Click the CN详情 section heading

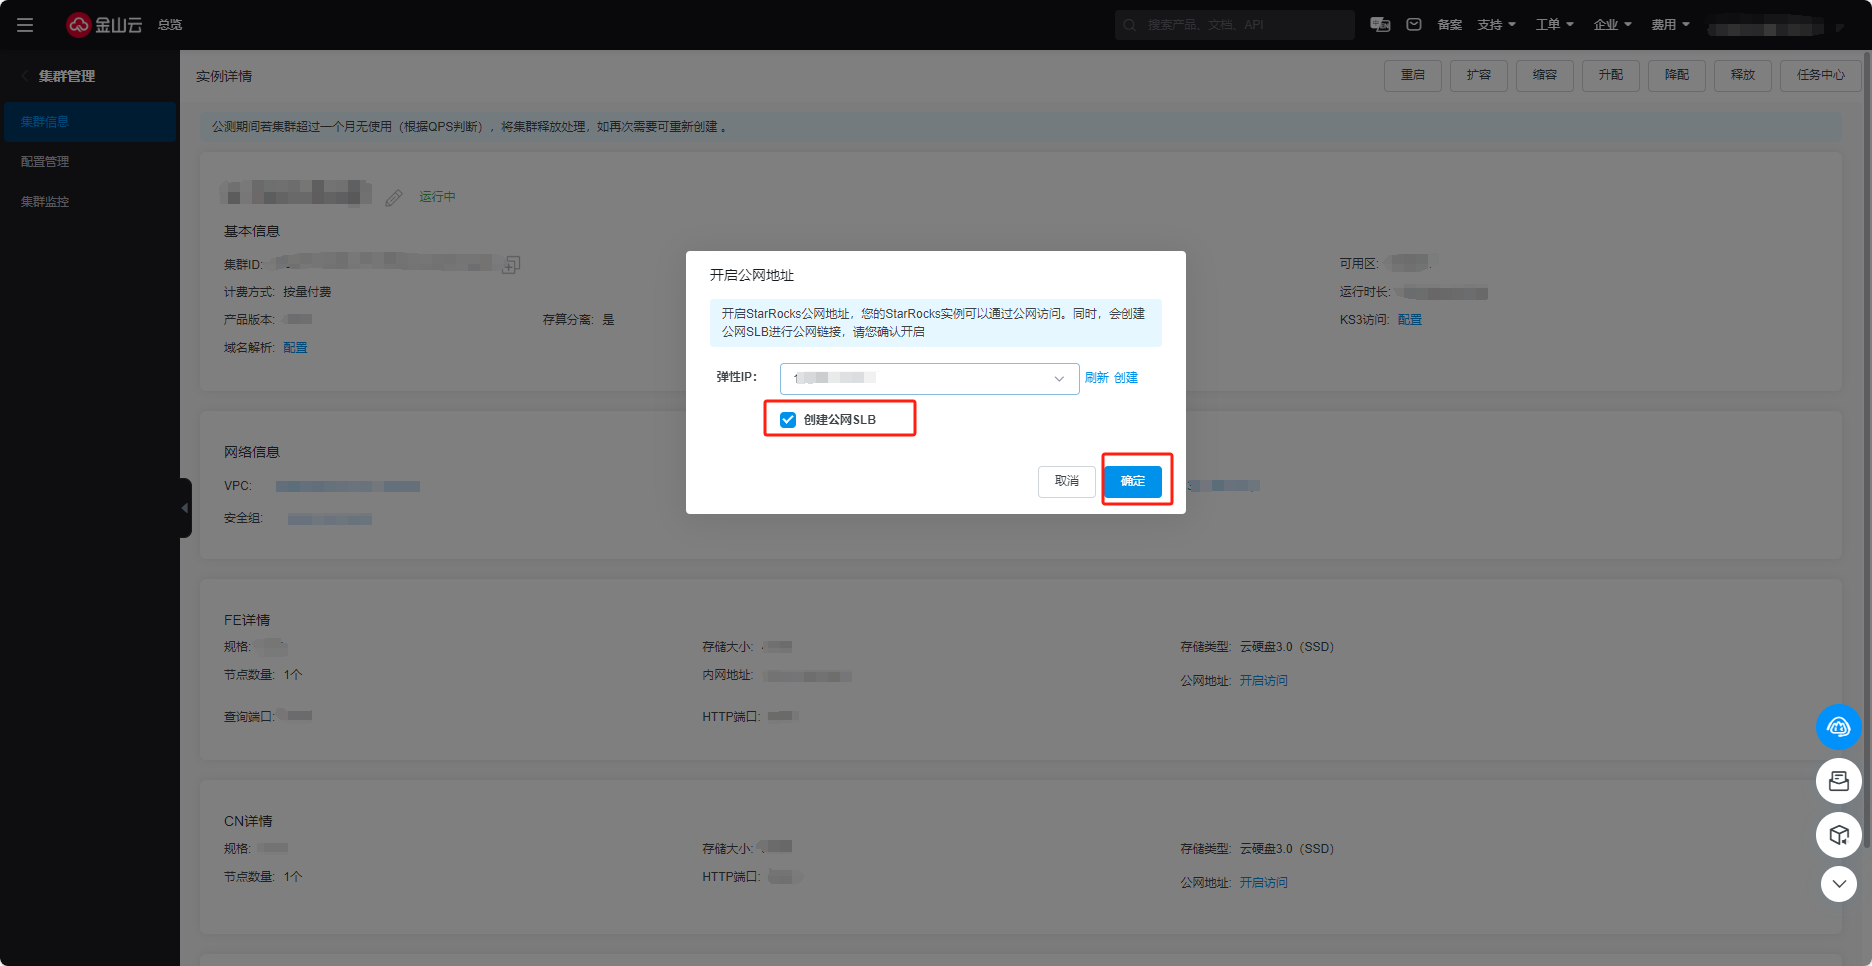pyautogui.click(x=248, y=821)
